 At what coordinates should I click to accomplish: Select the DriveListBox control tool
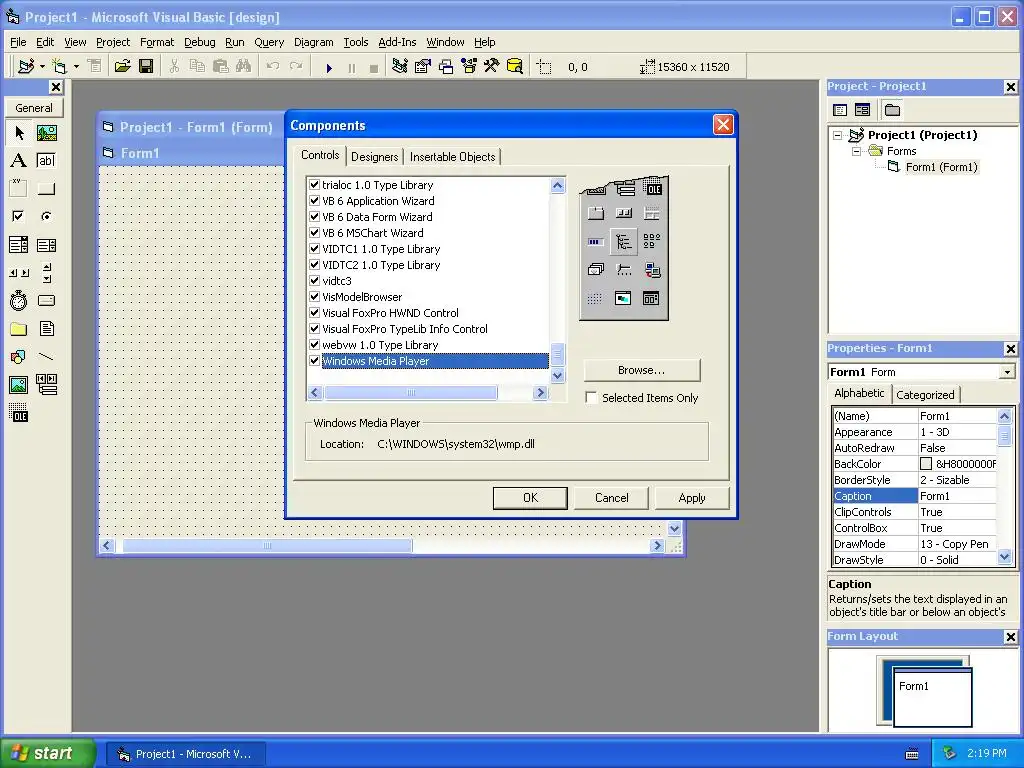[x=46, y=300]
